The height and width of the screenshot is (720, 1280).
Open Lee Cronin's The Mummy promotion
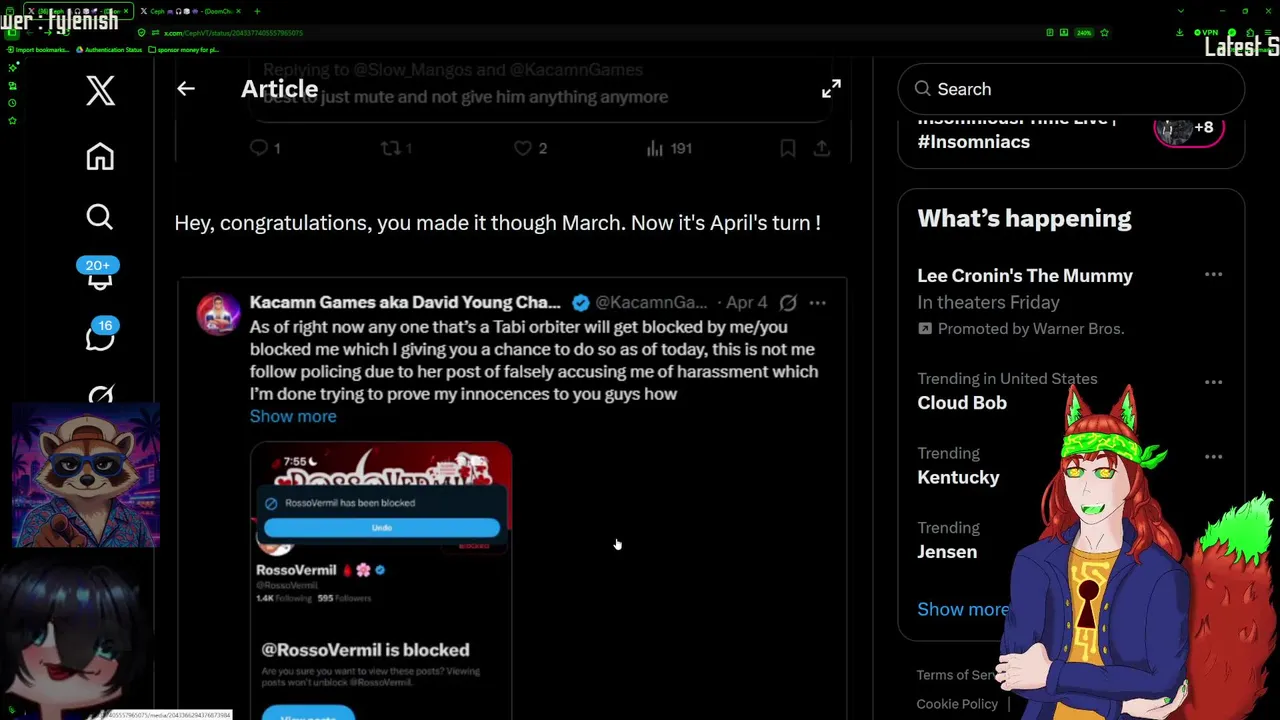pos(1025,275)
